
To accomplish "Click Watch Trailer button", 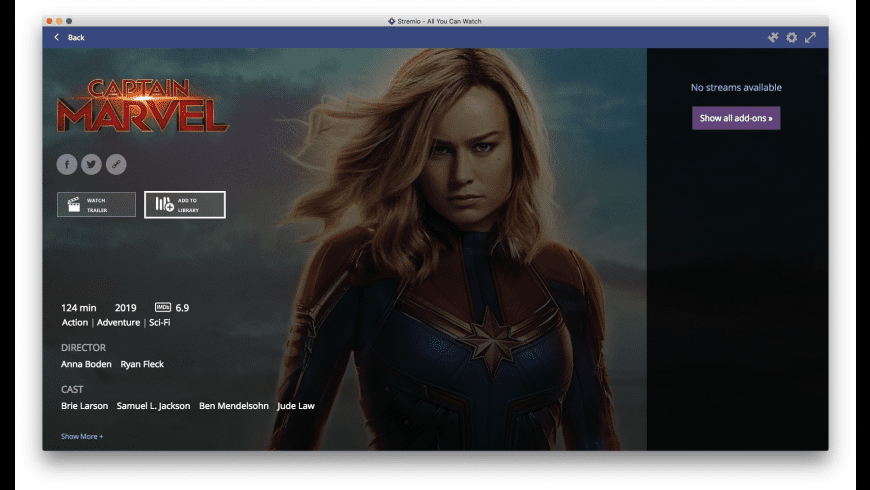I will (x=97, y=205).
